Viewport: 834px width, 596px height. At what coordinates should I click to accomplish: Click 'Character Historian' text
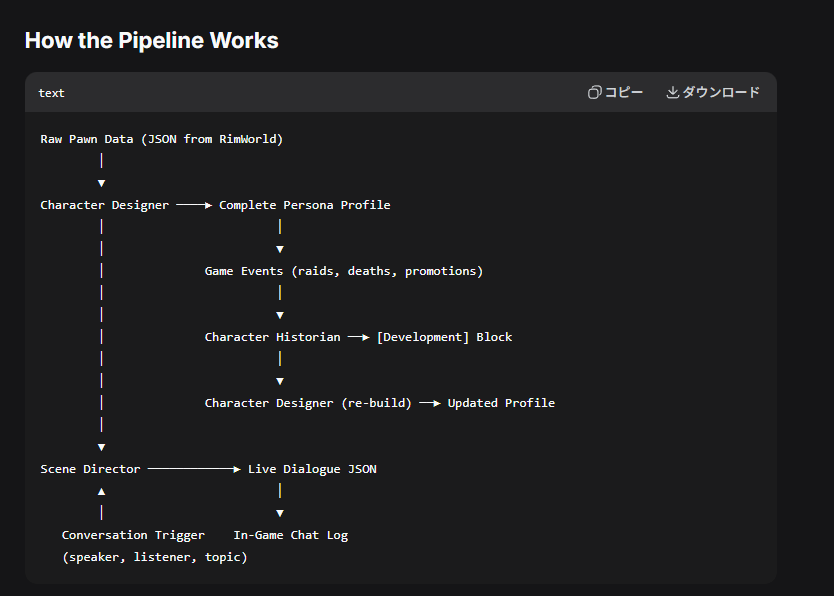coord(272,337)
